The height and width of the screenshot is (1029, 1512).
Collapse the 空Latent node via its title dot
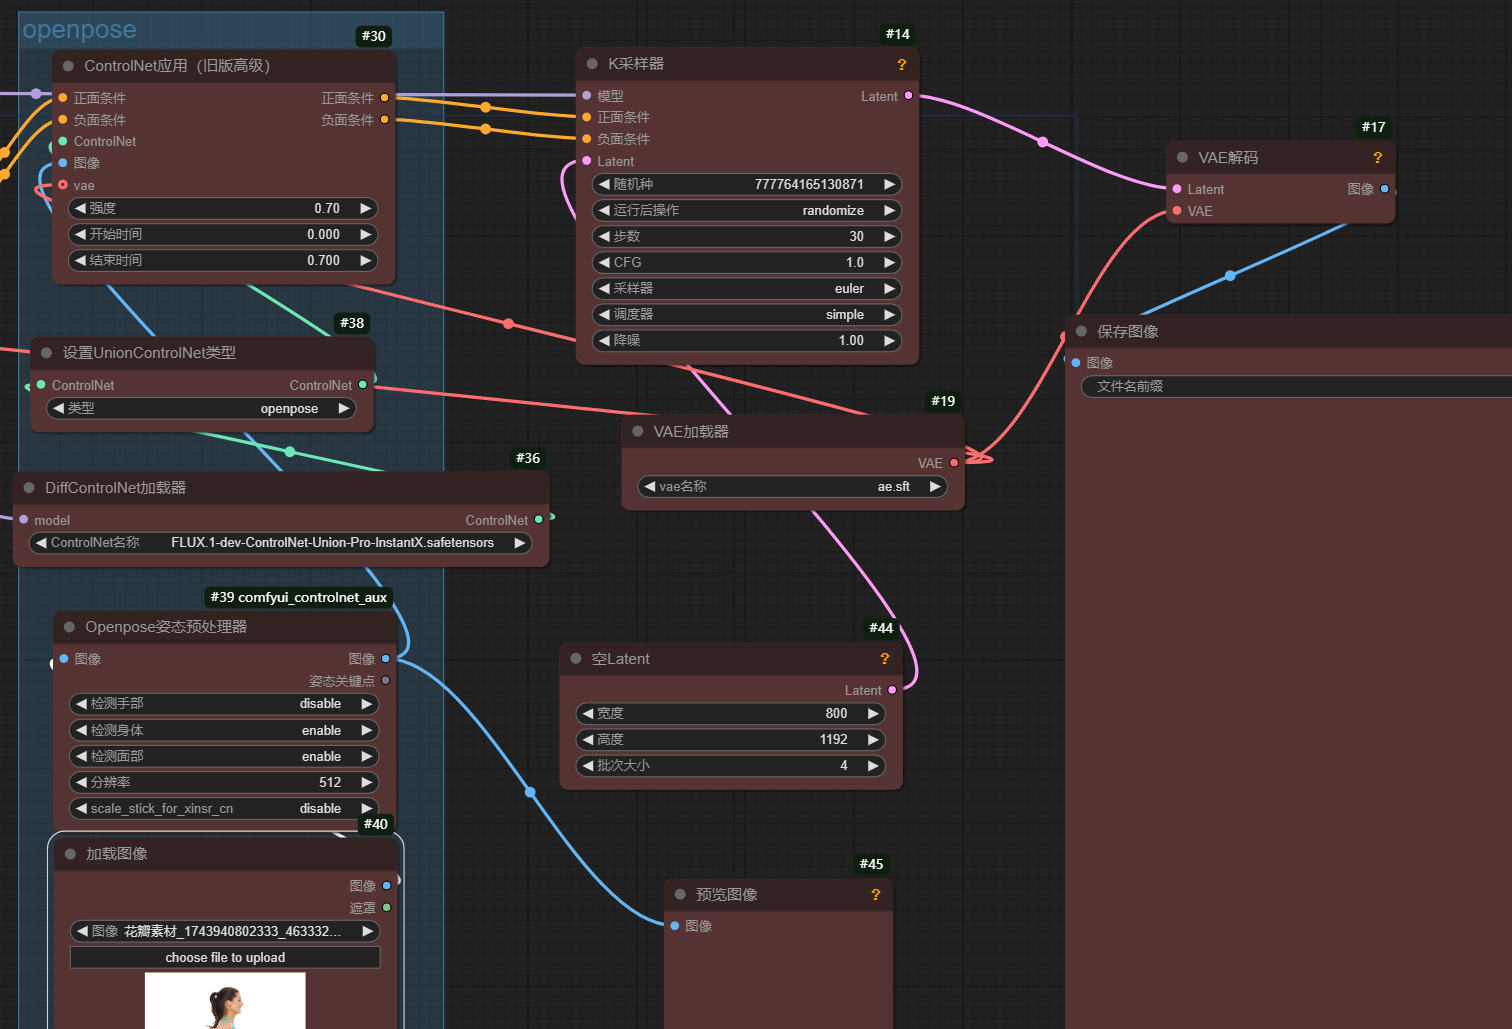pos(576,658)
